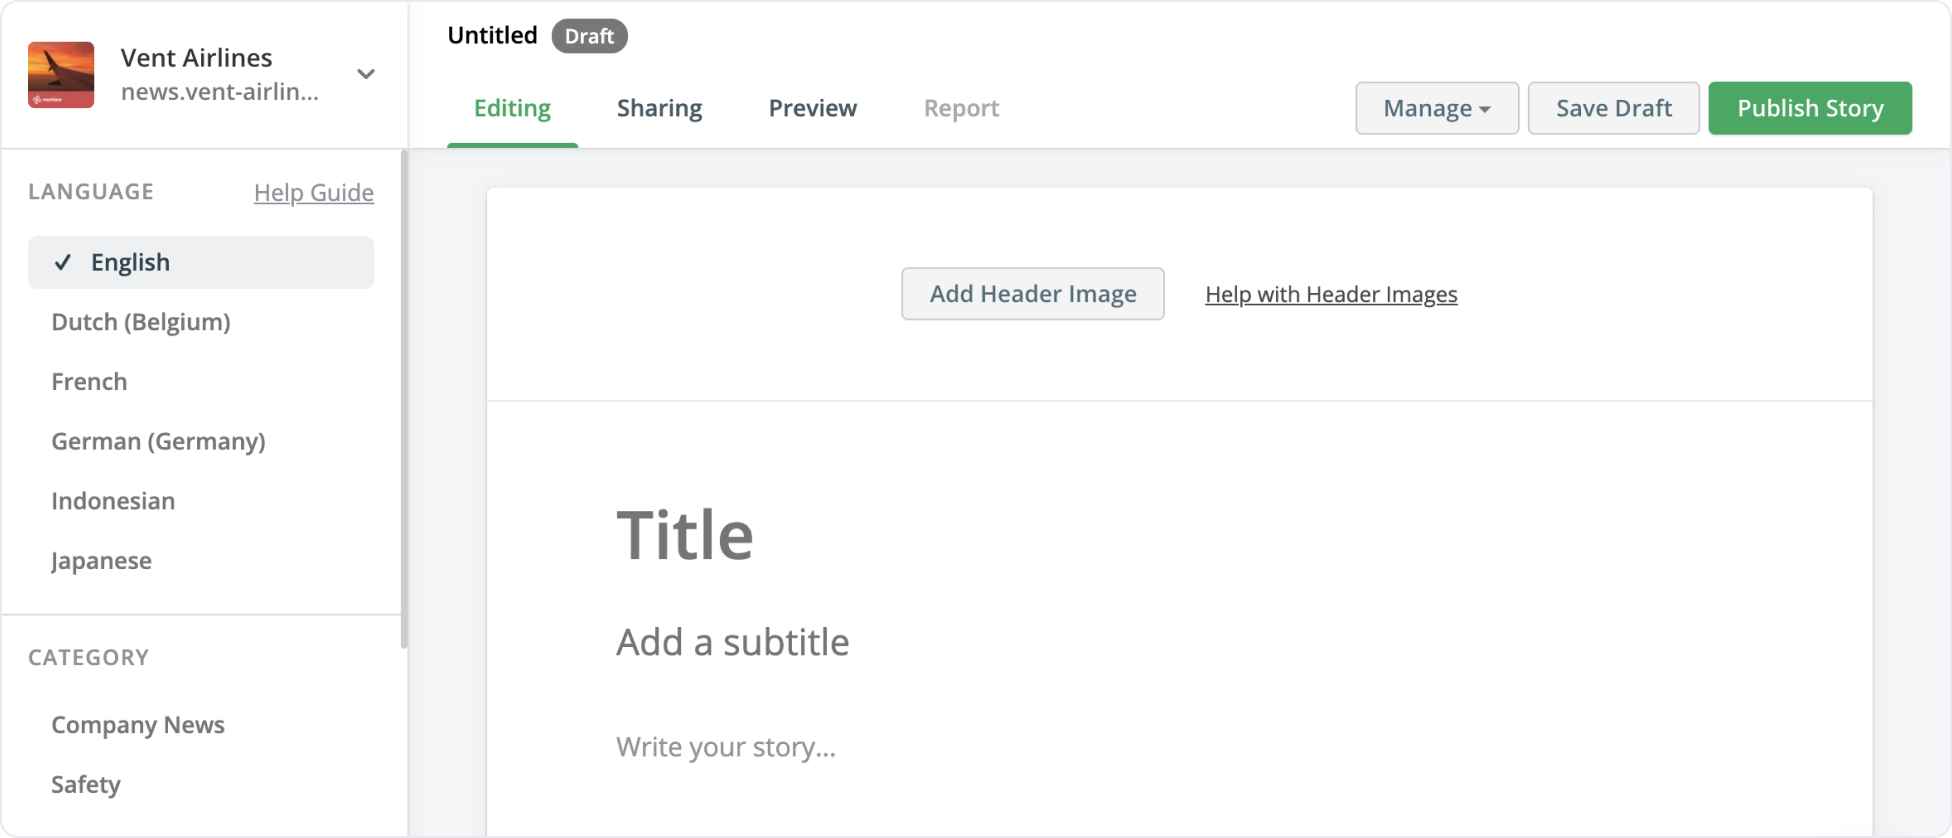The image size is (1952, 838).
Task: Open the Preview tab
Action: pyautogui.click(x=812, y=108)
